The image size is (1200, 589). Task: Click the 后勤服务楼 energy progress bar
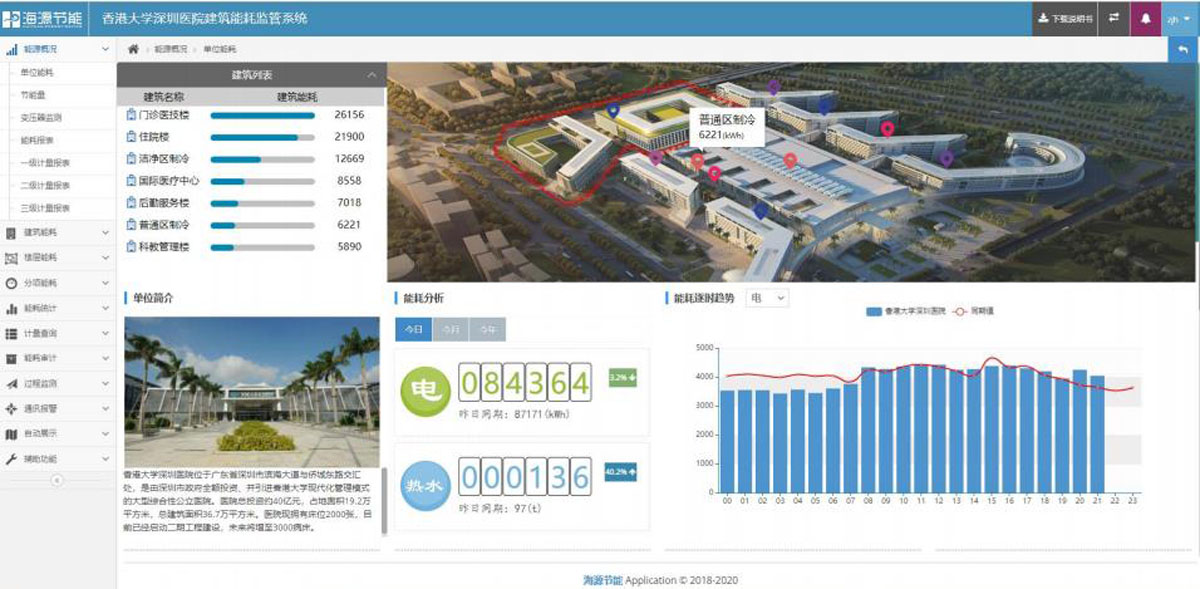click(x=262, y=203)
